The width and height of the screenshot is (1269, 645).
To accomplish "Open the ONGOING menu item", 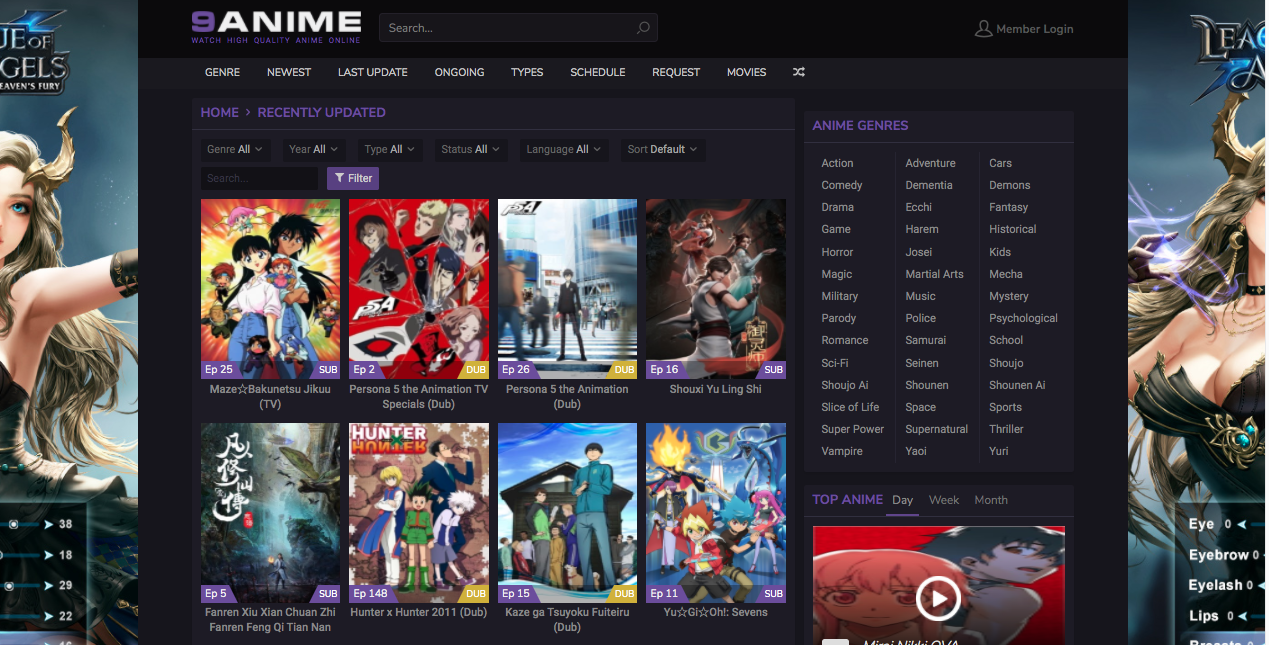I will pyautogui.click(x=459, y=72).
